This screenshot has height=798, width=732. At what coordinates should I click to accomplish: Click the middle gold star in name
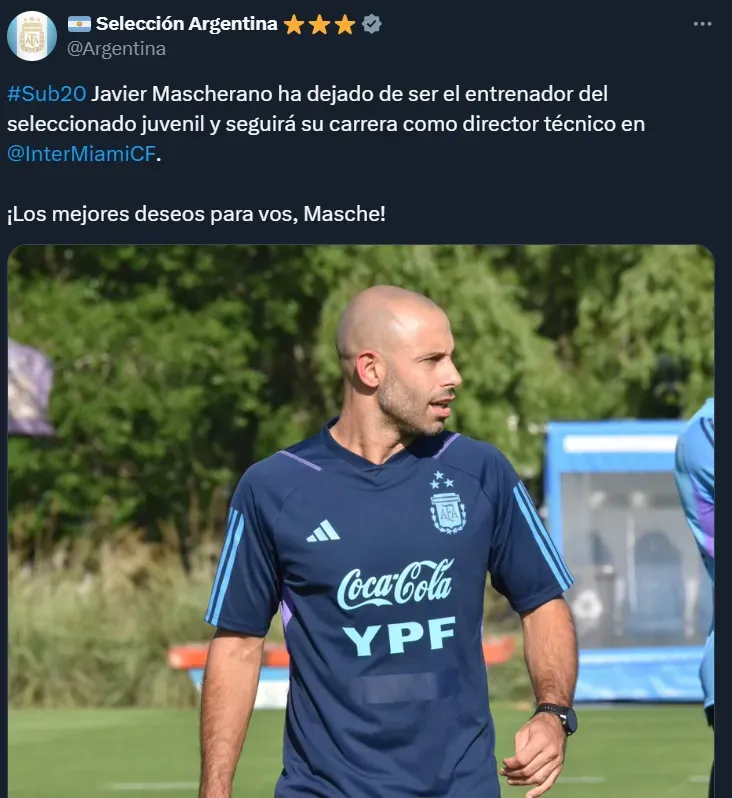click(319, 24)
